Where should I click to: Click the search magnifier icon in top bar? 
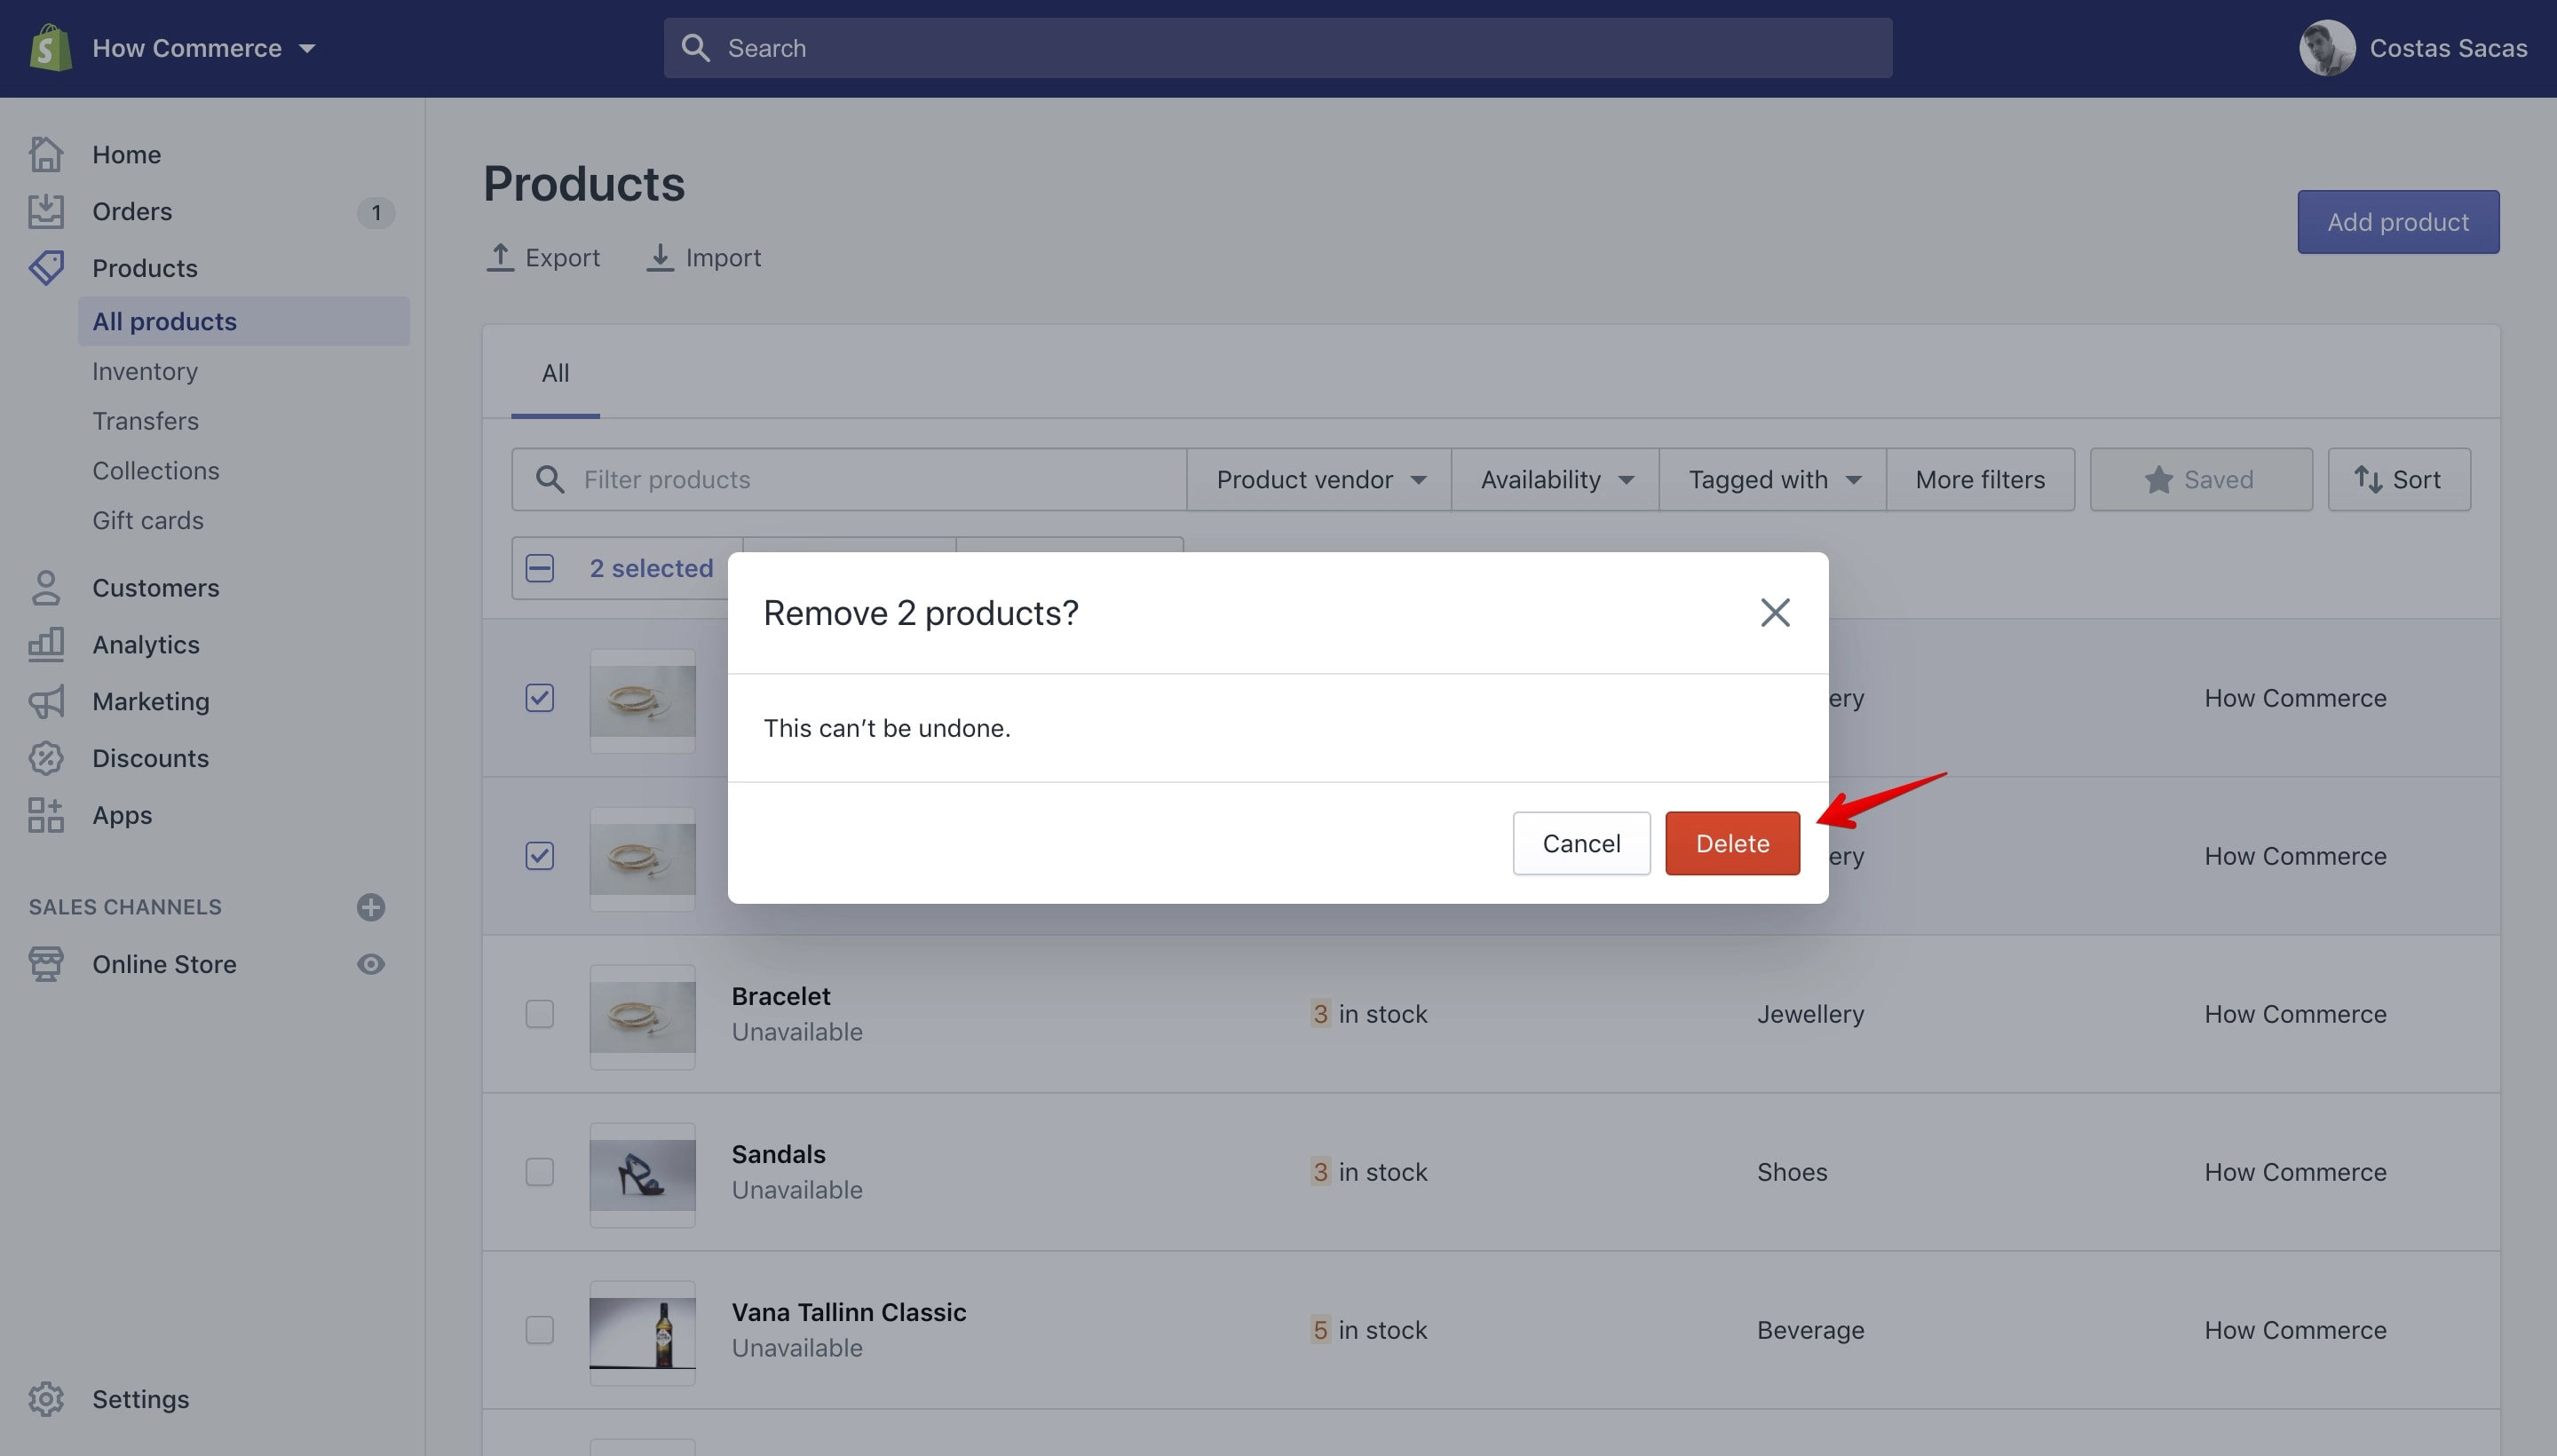tap(695, 48)
